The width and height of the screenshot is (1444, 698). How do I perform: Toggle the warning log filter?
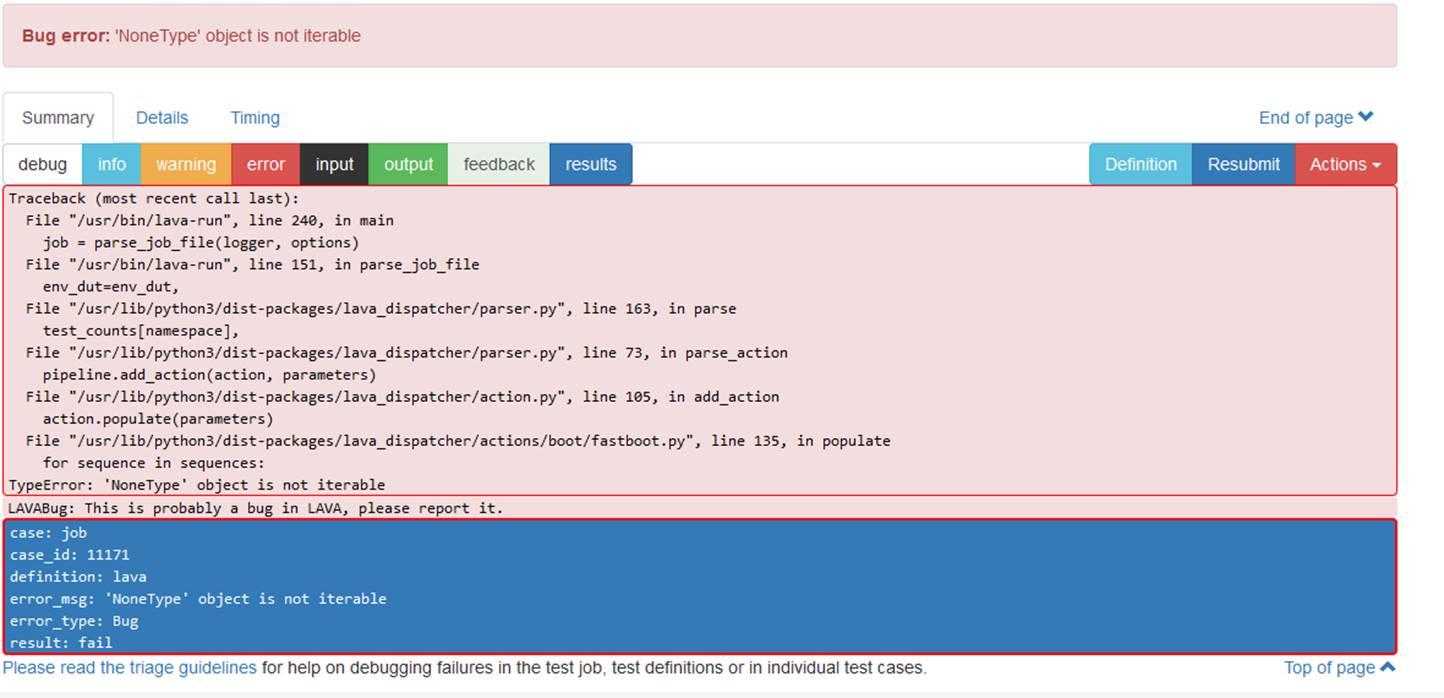pos(186,164)
